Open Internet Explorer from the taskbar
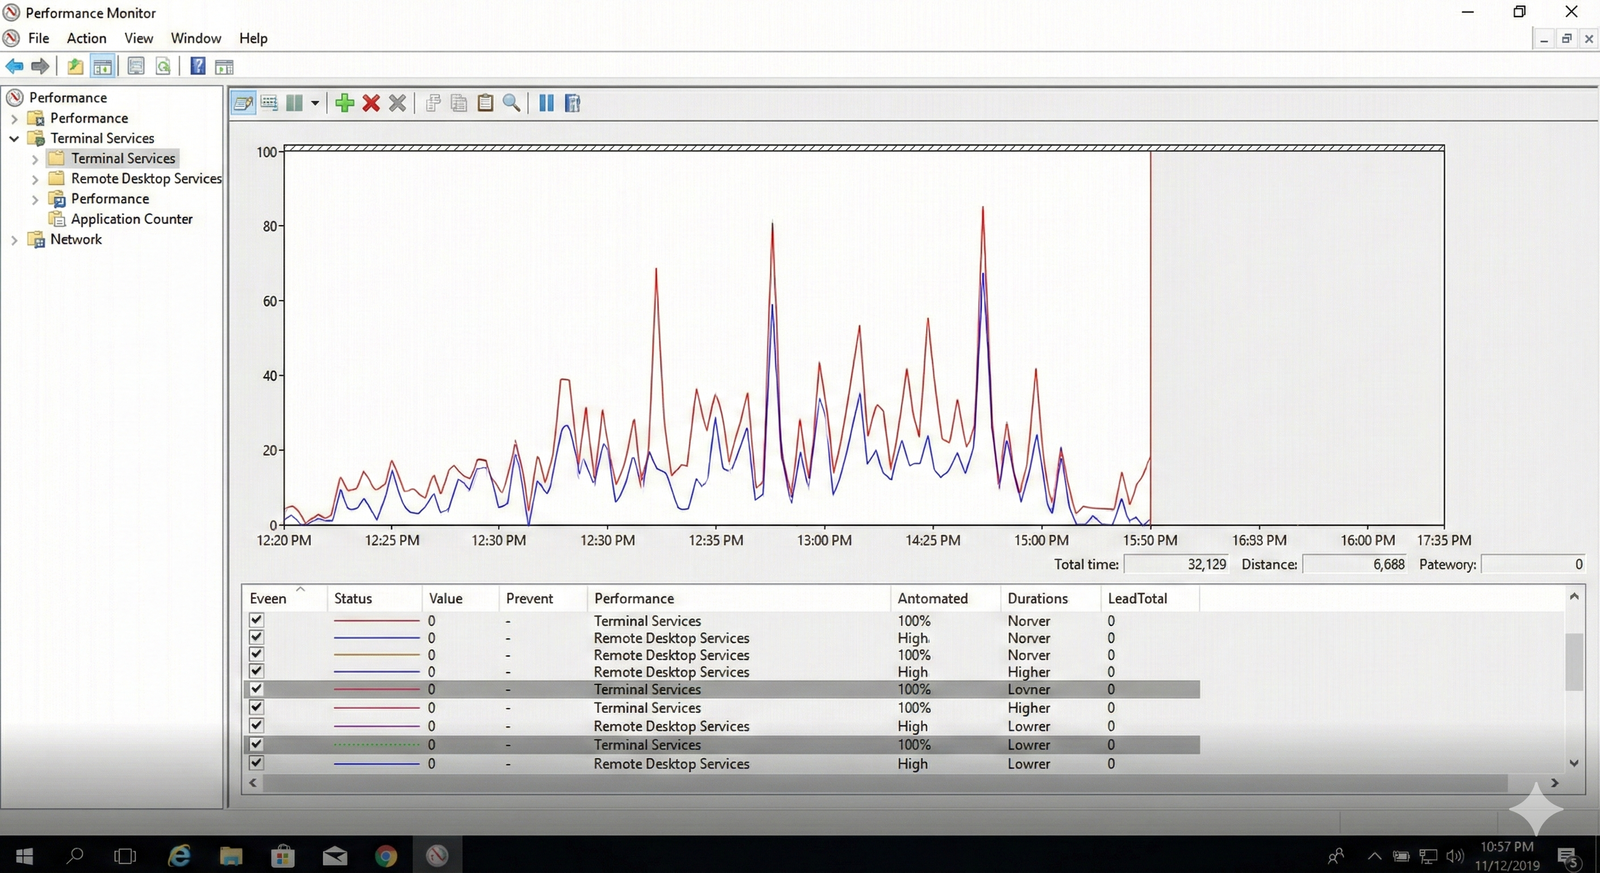Image resolution: width=1600 pixels, height=873 pixels. (x=179, y=856)
